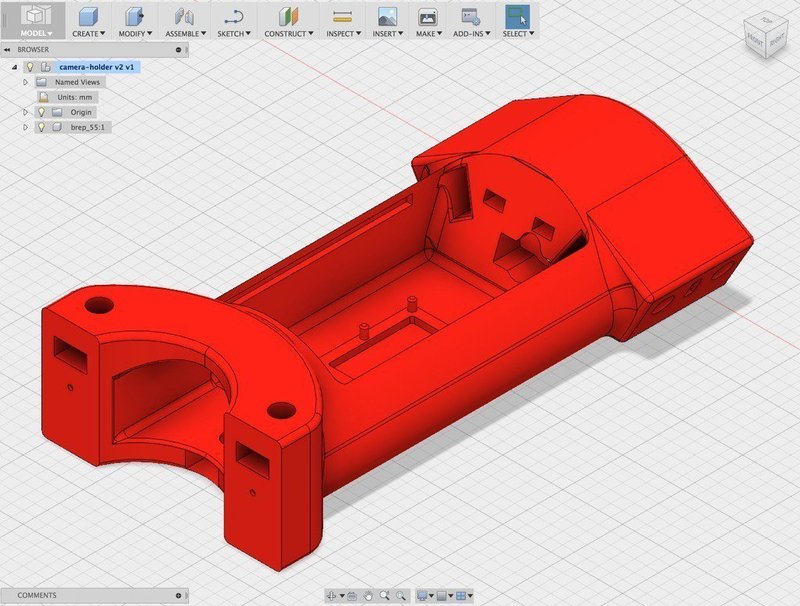The width and height of the screenshot is (800, 606).
Task: Click the Look At icon in navigation bar
Action: (352, 595)
